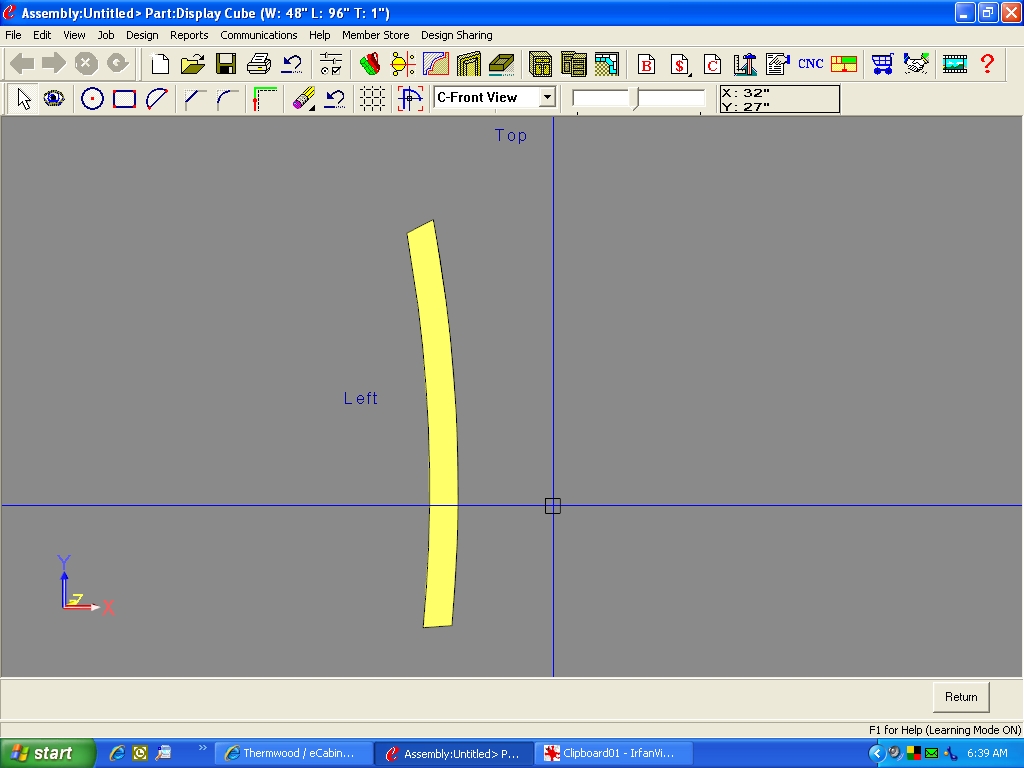Viewport: 1024px width, 768px height.
Task: Save with the floppy disk icon
Action: 226,64
